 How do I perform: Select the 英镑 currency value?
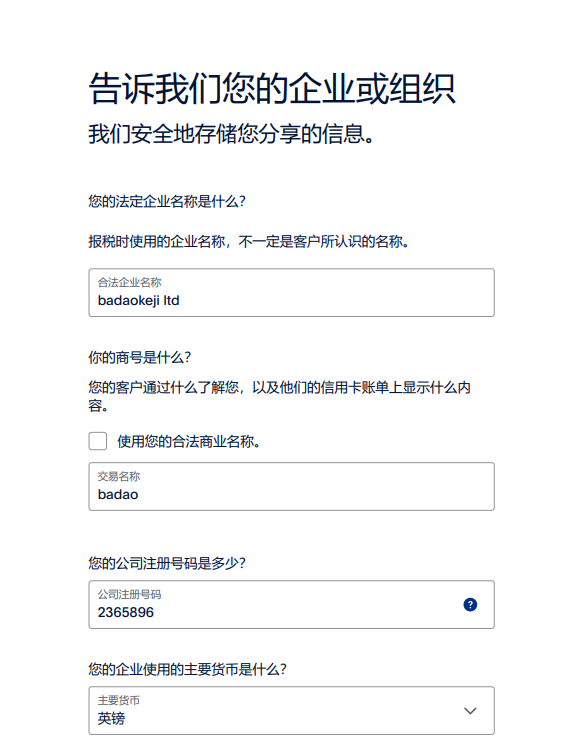coord(111,718)
